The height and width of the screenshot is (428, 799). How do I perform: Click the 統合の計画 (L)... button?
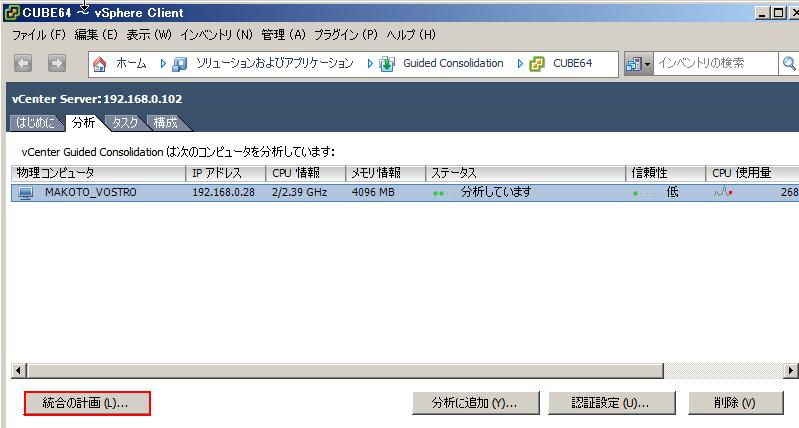pyautogui.click(x=87, y=403)
